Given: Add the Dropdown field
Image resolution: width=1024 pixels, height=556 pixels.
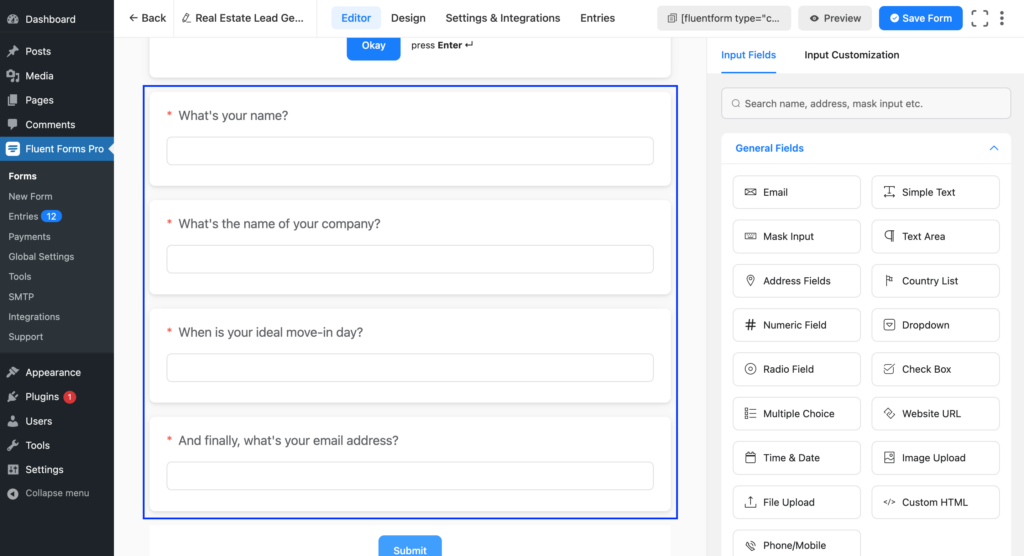Looking at the screenshot, I should [x=935, y=325].
